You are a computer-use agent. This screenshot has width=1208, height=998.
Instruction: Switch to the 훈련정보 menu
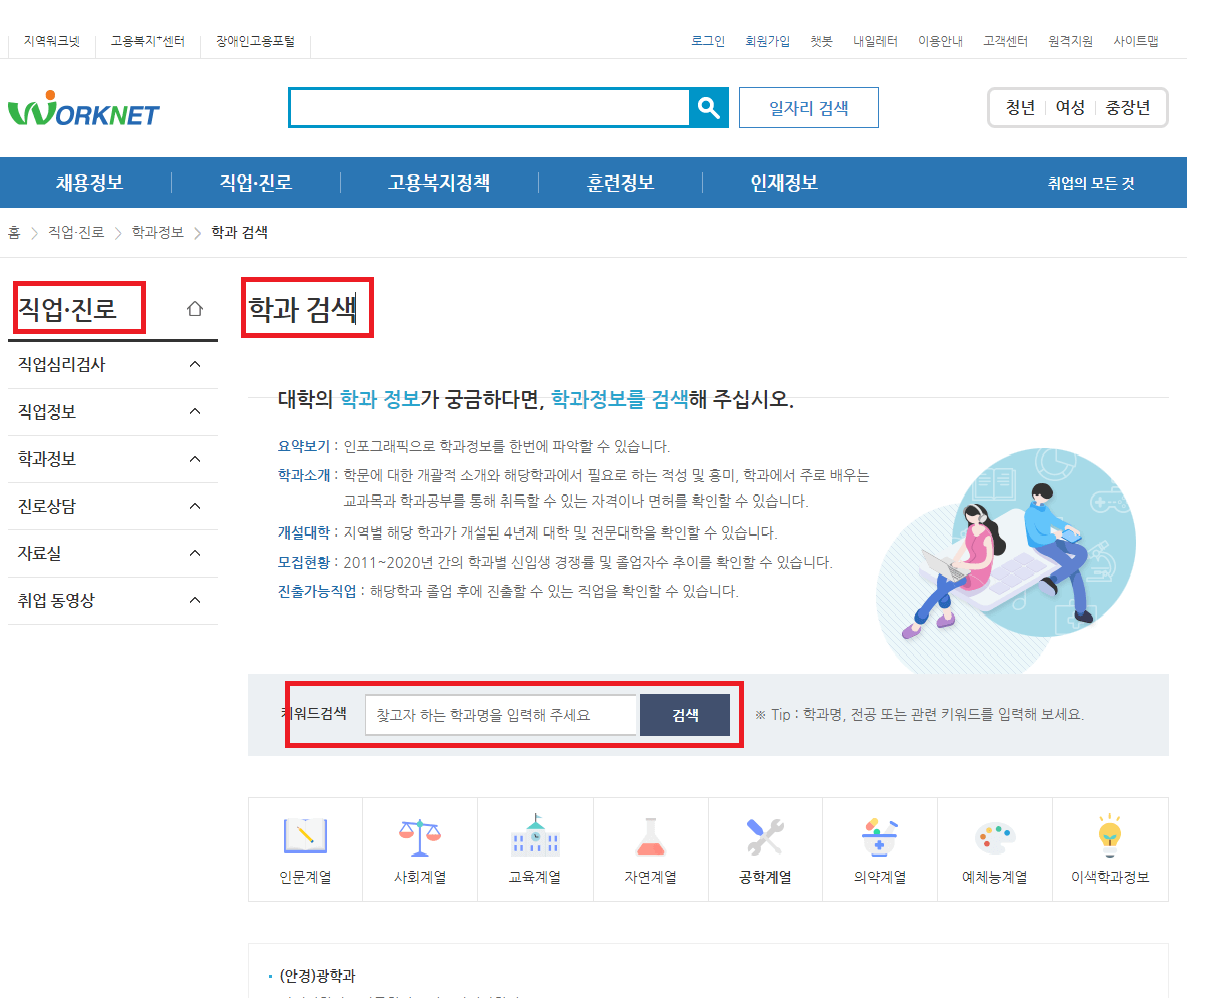(619, 182)
